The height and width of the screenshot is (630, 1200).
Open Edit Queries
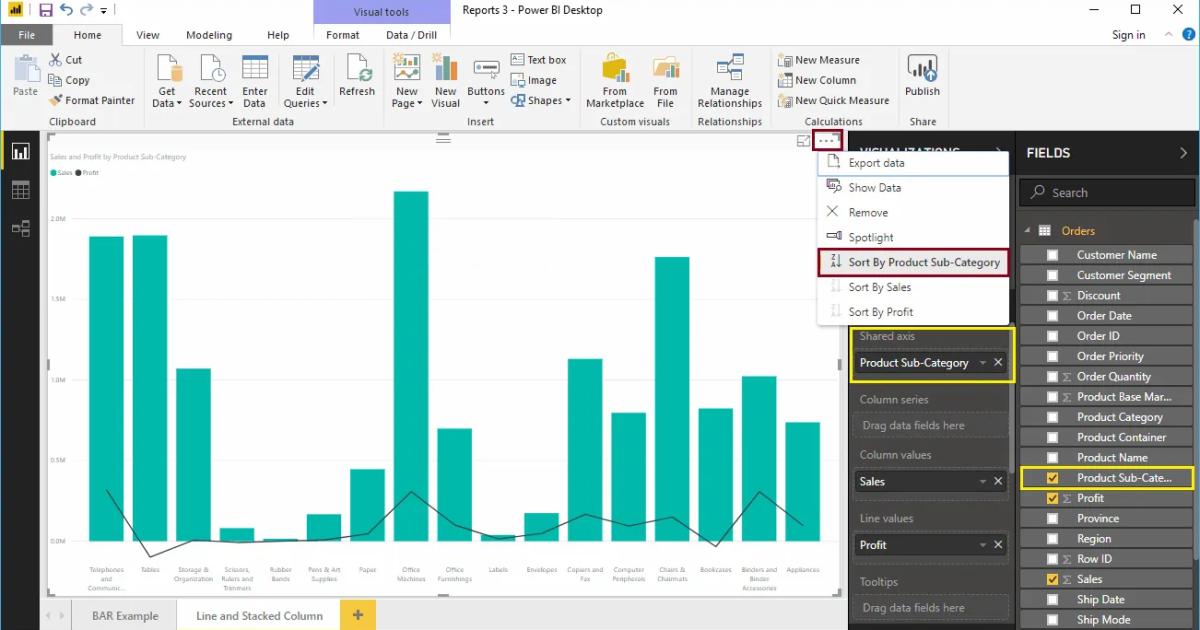pos(305,80)
